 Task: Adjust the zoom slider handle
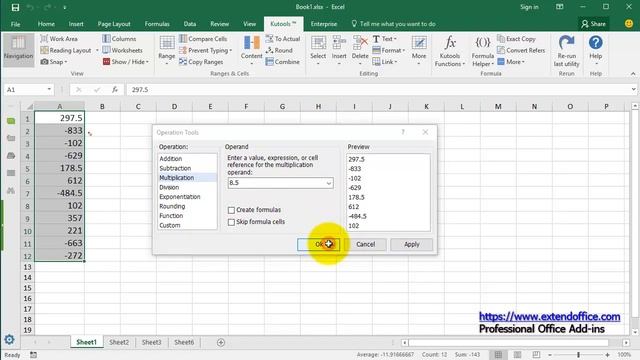coord(578,355)
